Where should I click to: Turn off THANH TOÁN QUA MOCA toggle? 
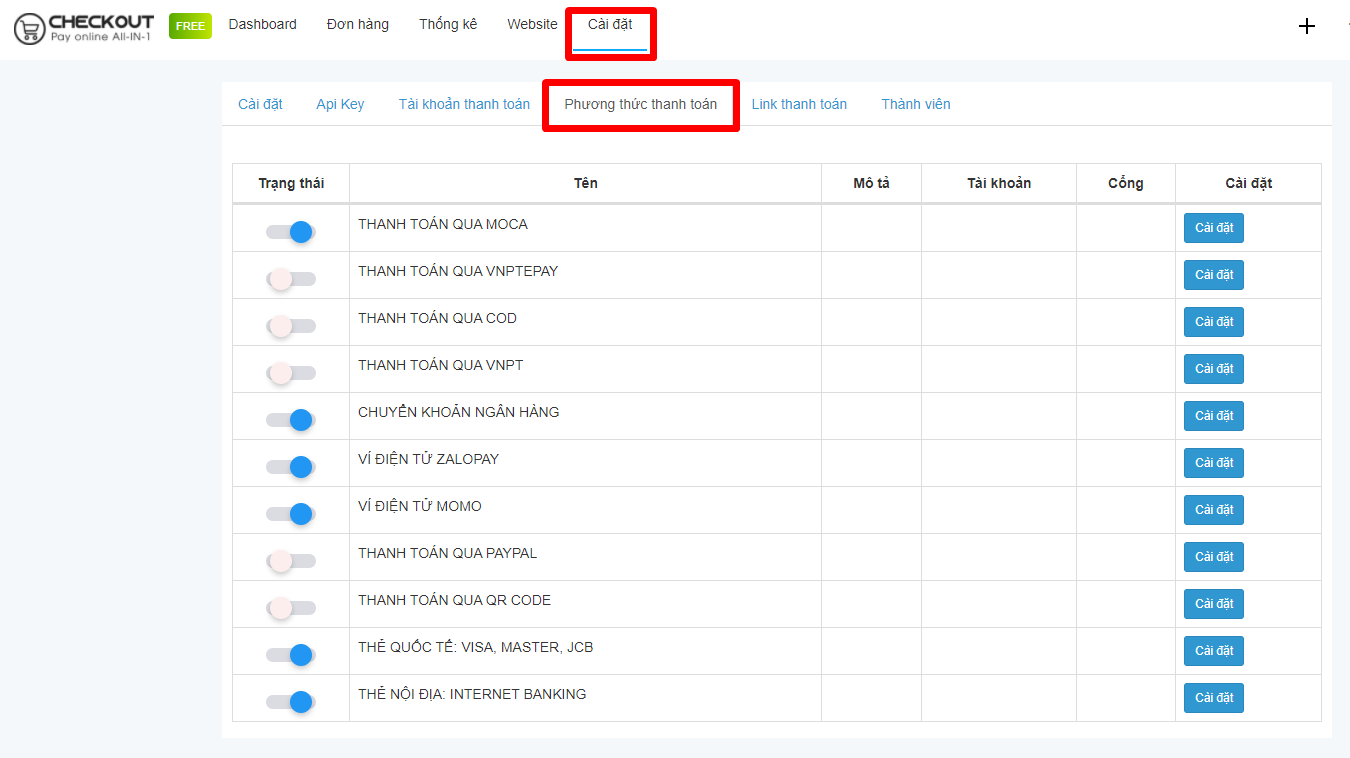point(290,232)
